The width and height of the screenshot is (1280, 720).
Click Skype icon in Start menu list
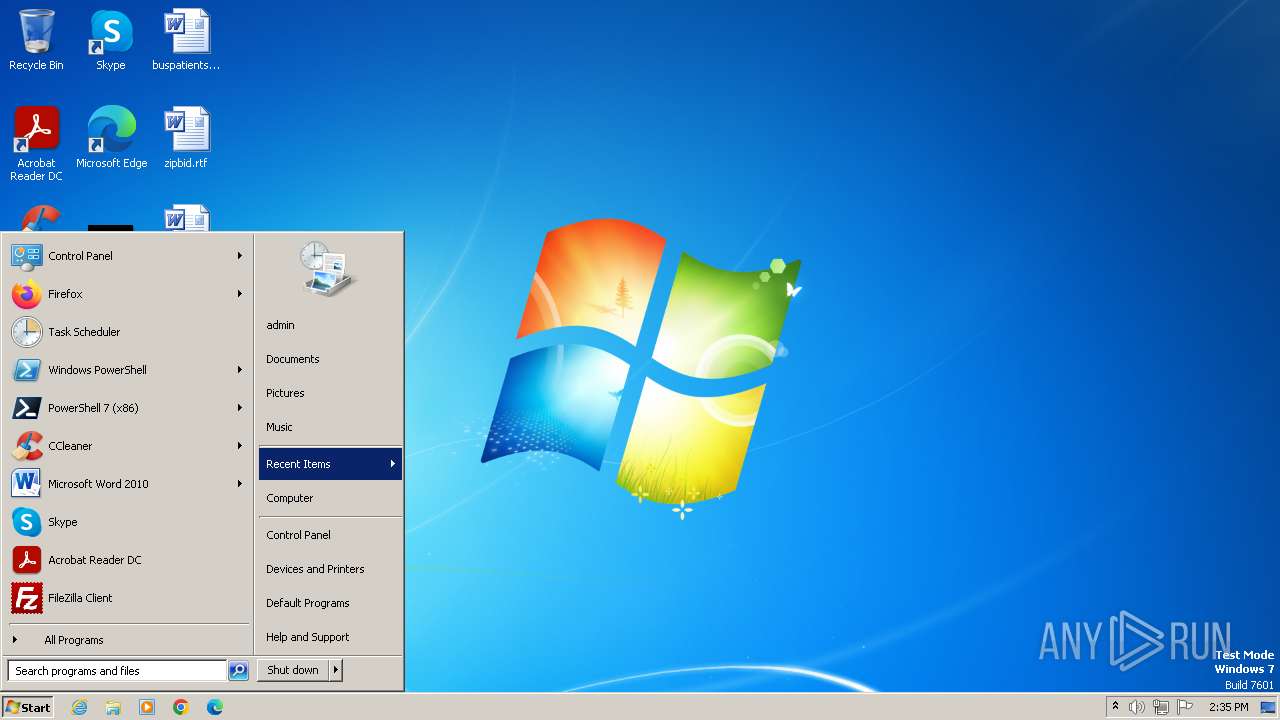point(26,522)
